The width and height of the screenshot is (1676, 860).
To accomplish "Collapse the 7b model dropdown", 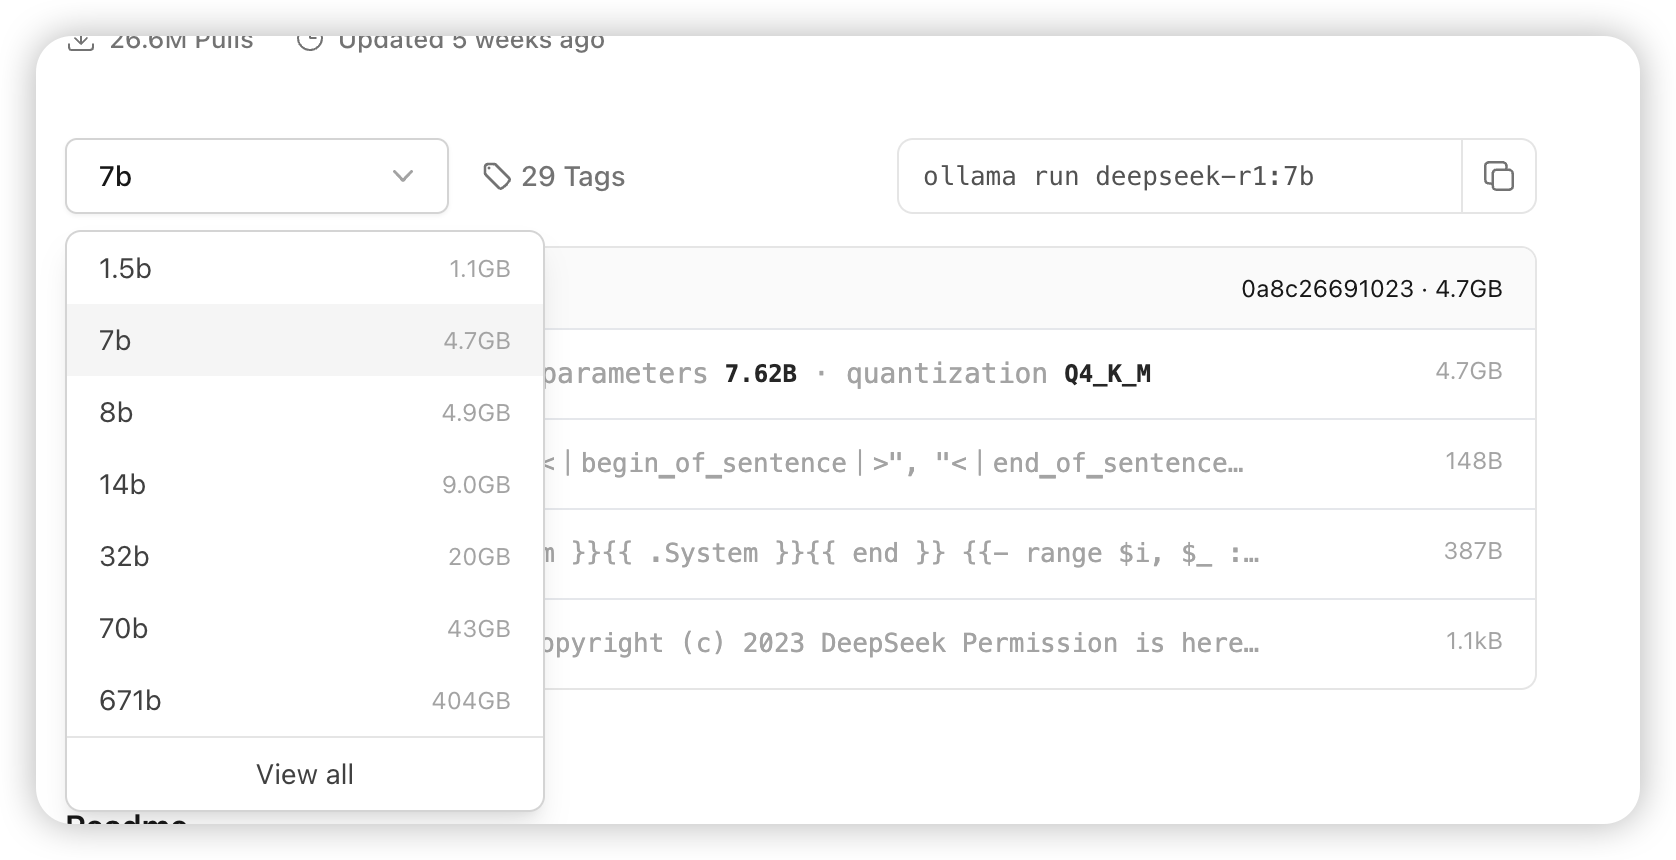I will [x=257, y=176].
